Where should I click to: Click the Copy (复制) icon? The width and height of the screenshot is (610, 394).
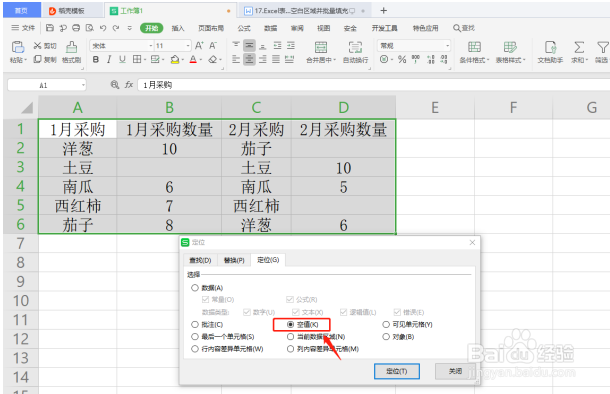point(37,59)
